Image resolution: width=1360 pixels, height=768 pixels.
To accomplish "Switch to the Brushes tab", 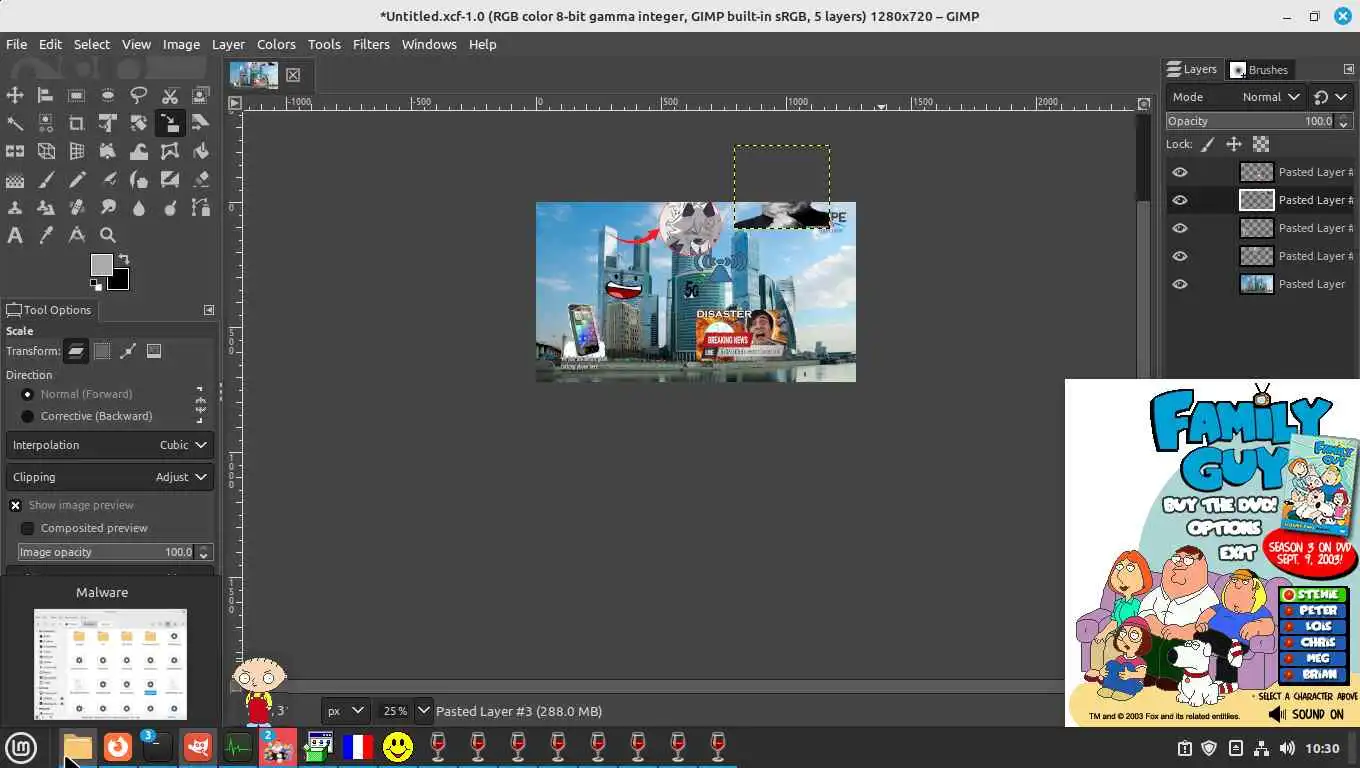I will point(1259,70).
